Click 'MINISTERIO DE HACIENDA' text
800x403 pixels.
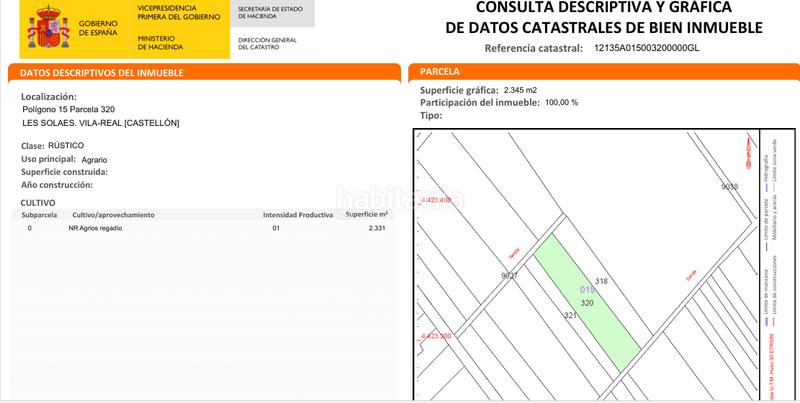pyautogui.click(x=160, y=43)
